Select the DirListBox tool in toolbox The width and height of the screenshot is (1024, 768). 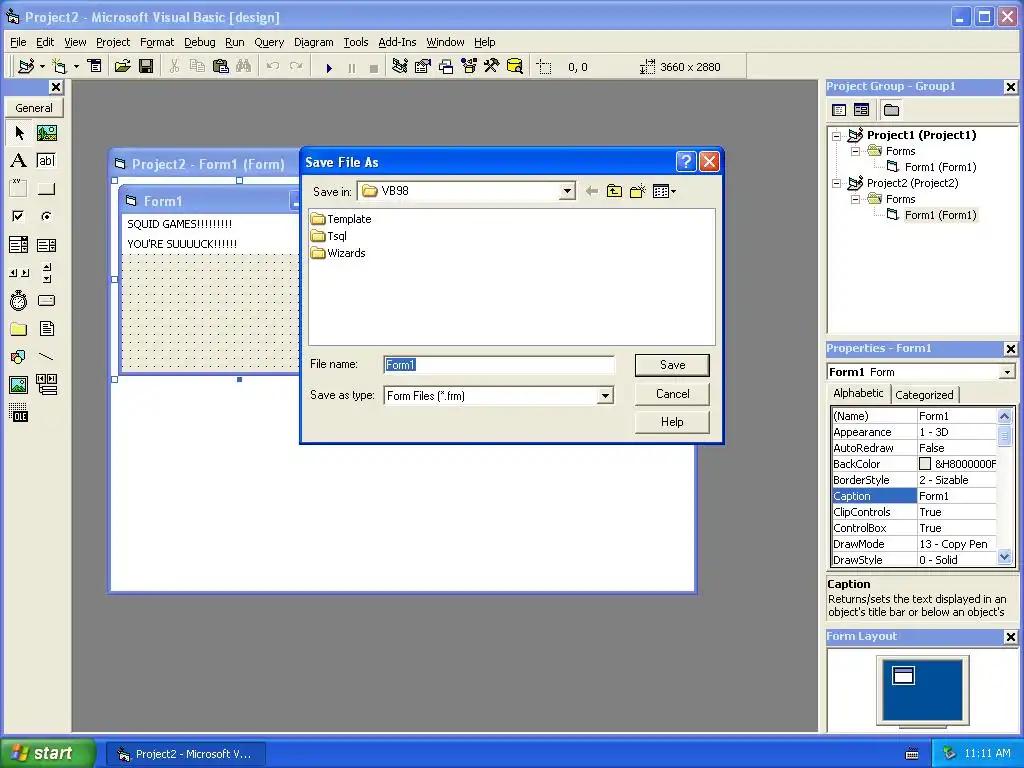point(19,328)
